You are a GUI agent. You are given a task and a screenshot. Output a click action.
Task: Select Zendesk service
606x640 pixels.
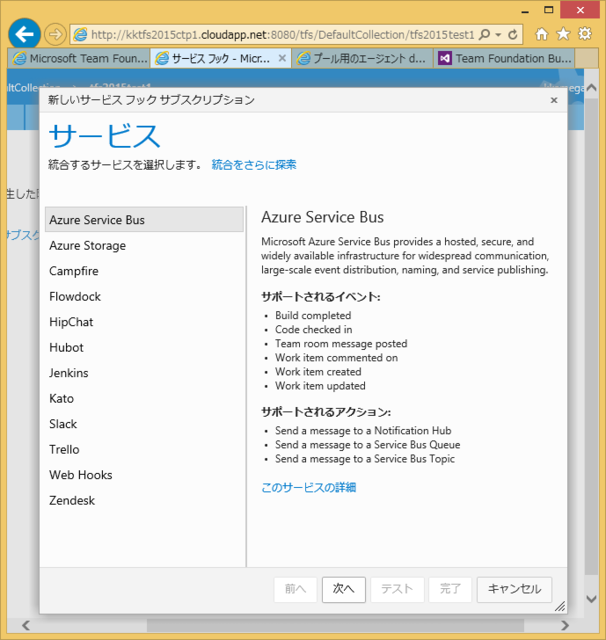(144, 500)
